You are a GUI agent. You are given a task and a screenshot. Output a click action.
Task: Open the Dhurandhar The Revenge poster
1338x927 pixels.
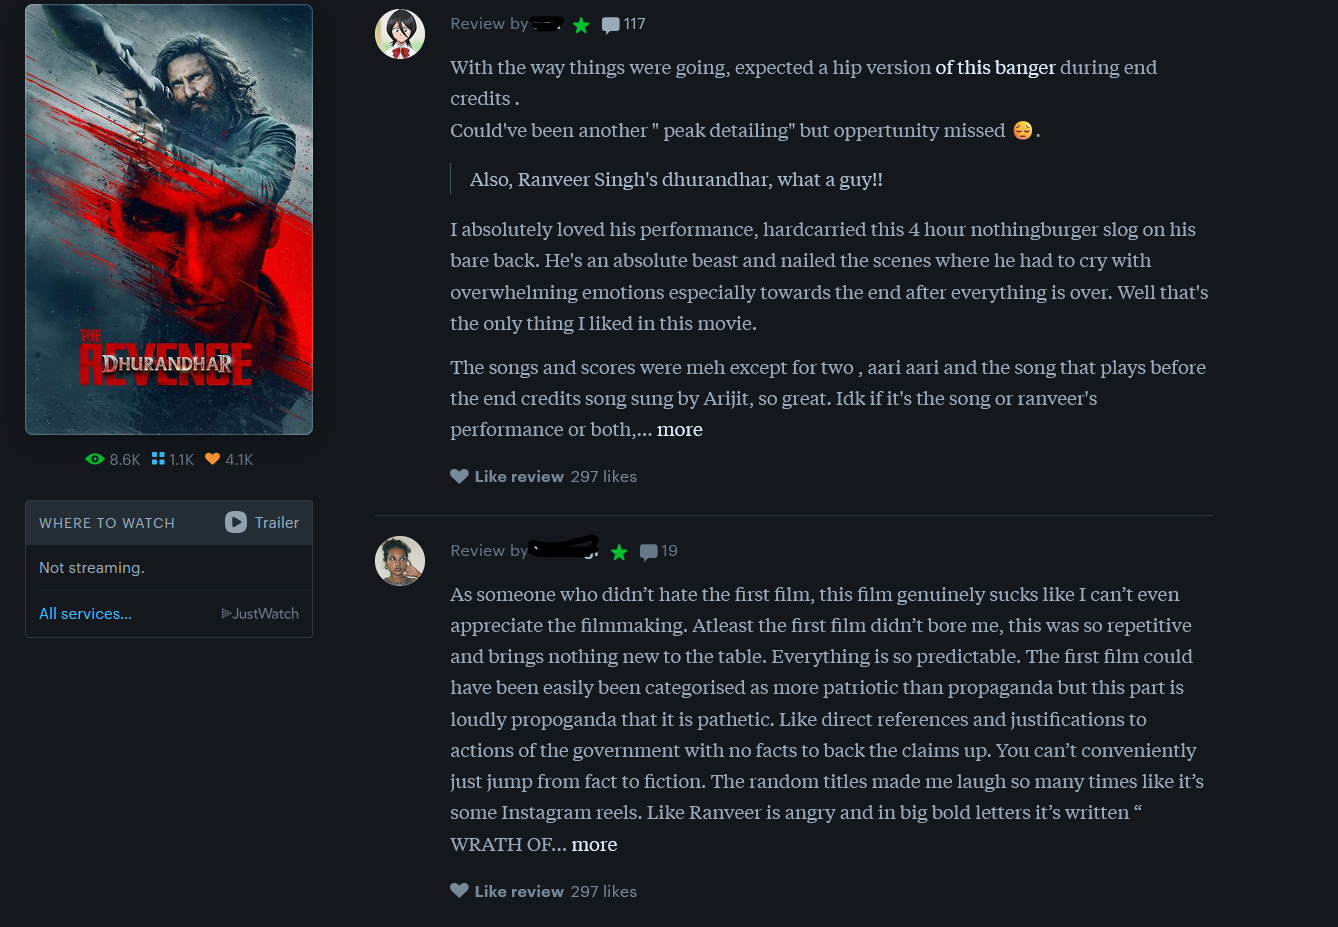[x=169, y=220]
